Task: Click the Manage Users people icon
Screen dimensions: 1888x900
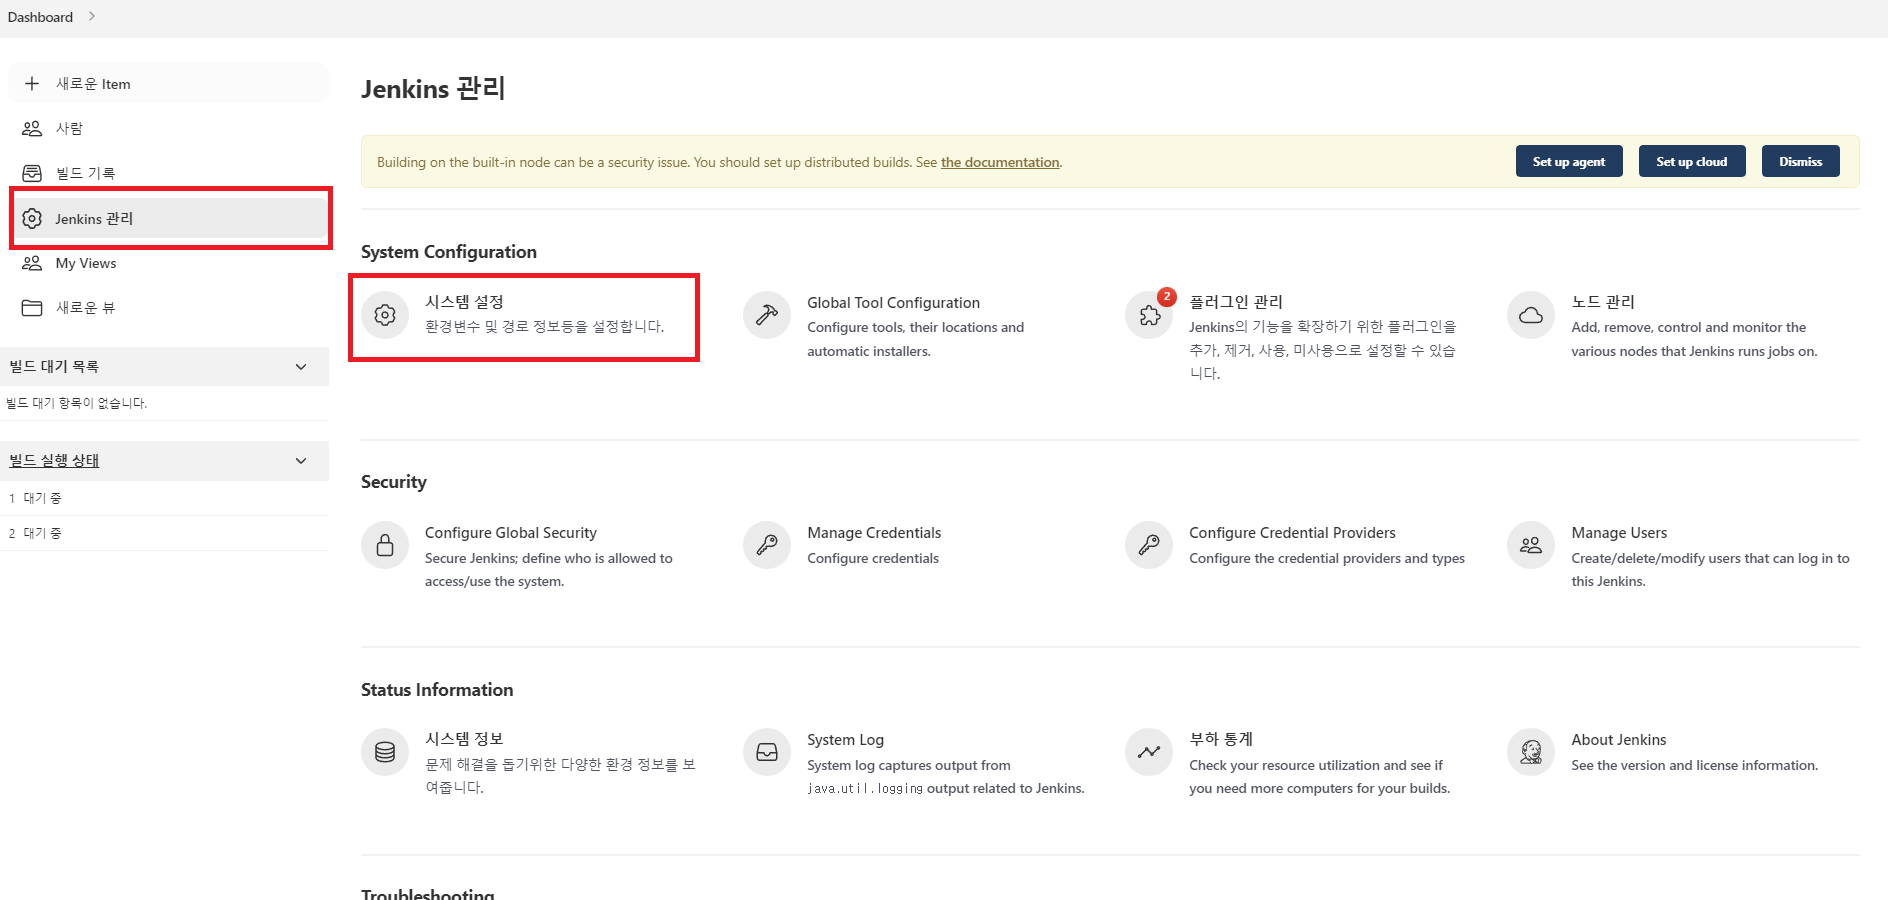Action: (1531, 545)
